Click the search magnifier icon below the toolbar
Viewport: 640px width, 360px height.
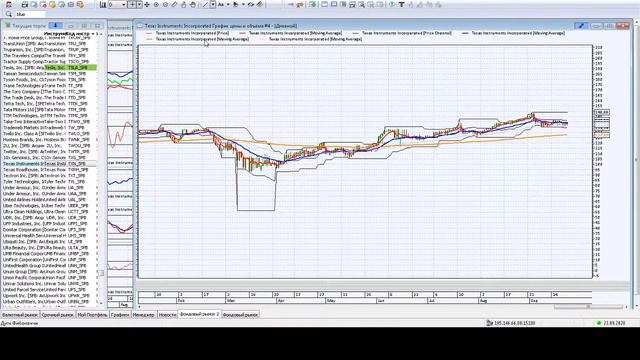point(9,14)
